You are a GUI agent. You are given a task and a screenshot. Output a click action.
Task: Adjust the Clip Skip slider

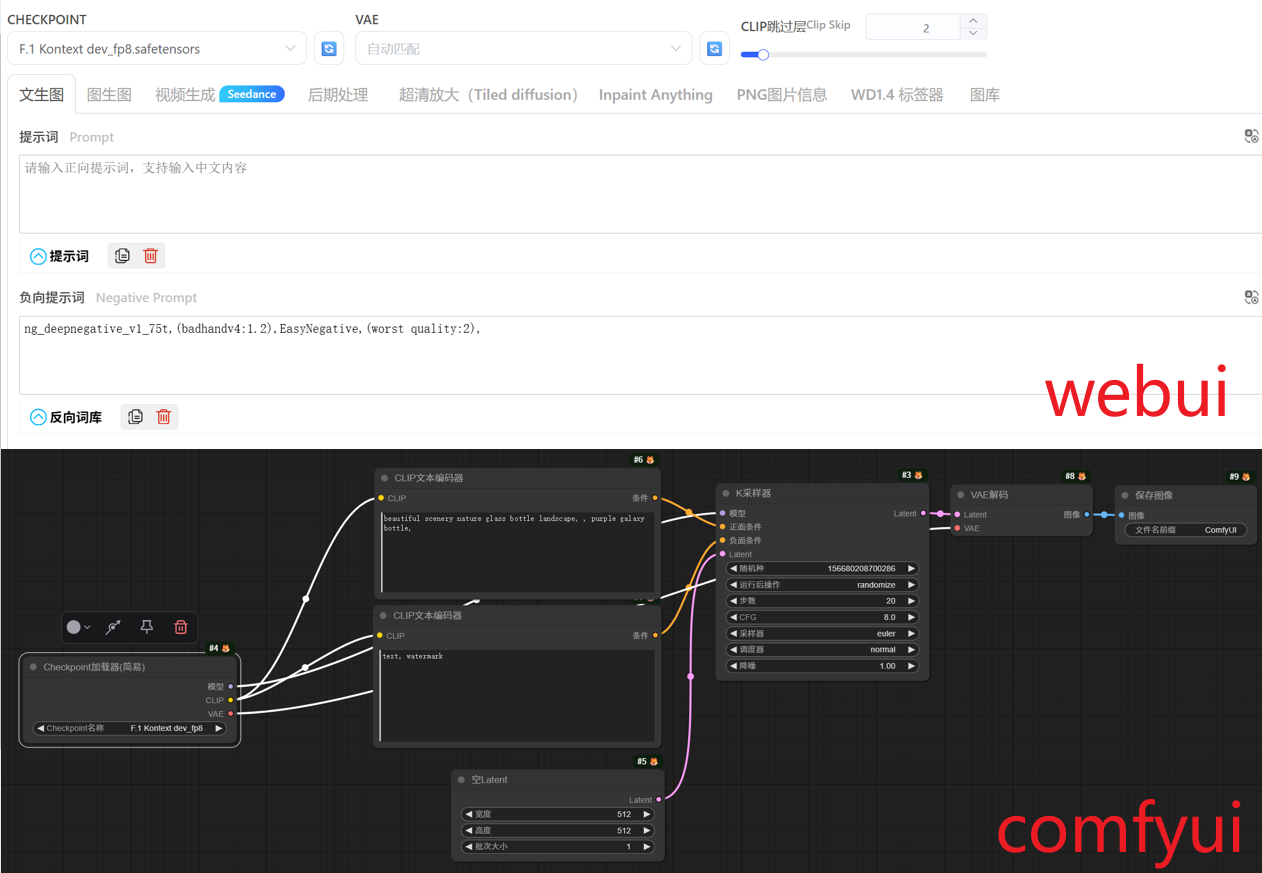(x=864, y=55)
